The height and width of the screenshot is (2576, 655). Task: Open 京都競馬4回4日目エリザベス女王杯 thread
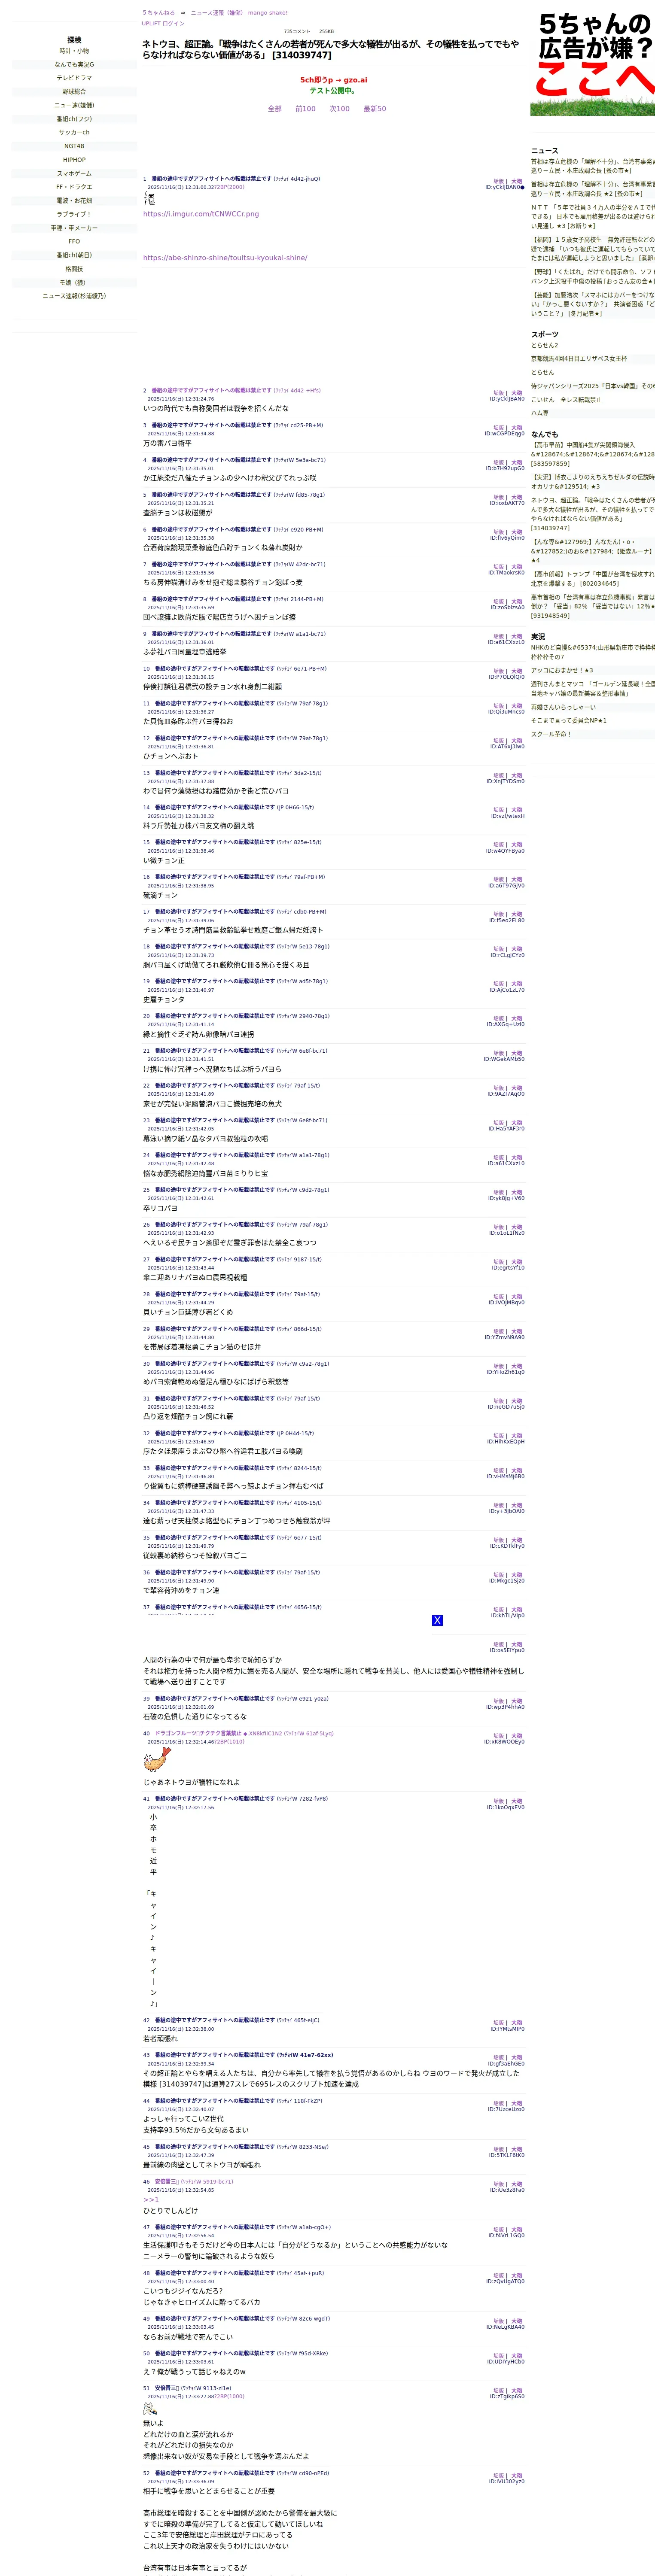coord(579,358)
